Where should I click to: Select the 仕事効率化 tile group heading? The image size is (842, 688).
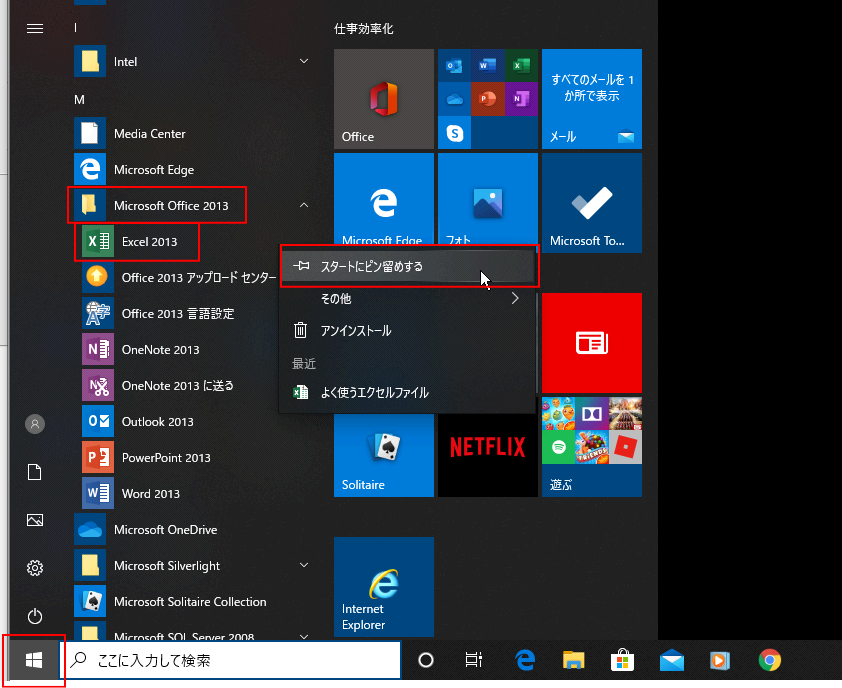[x=364, y=29]
